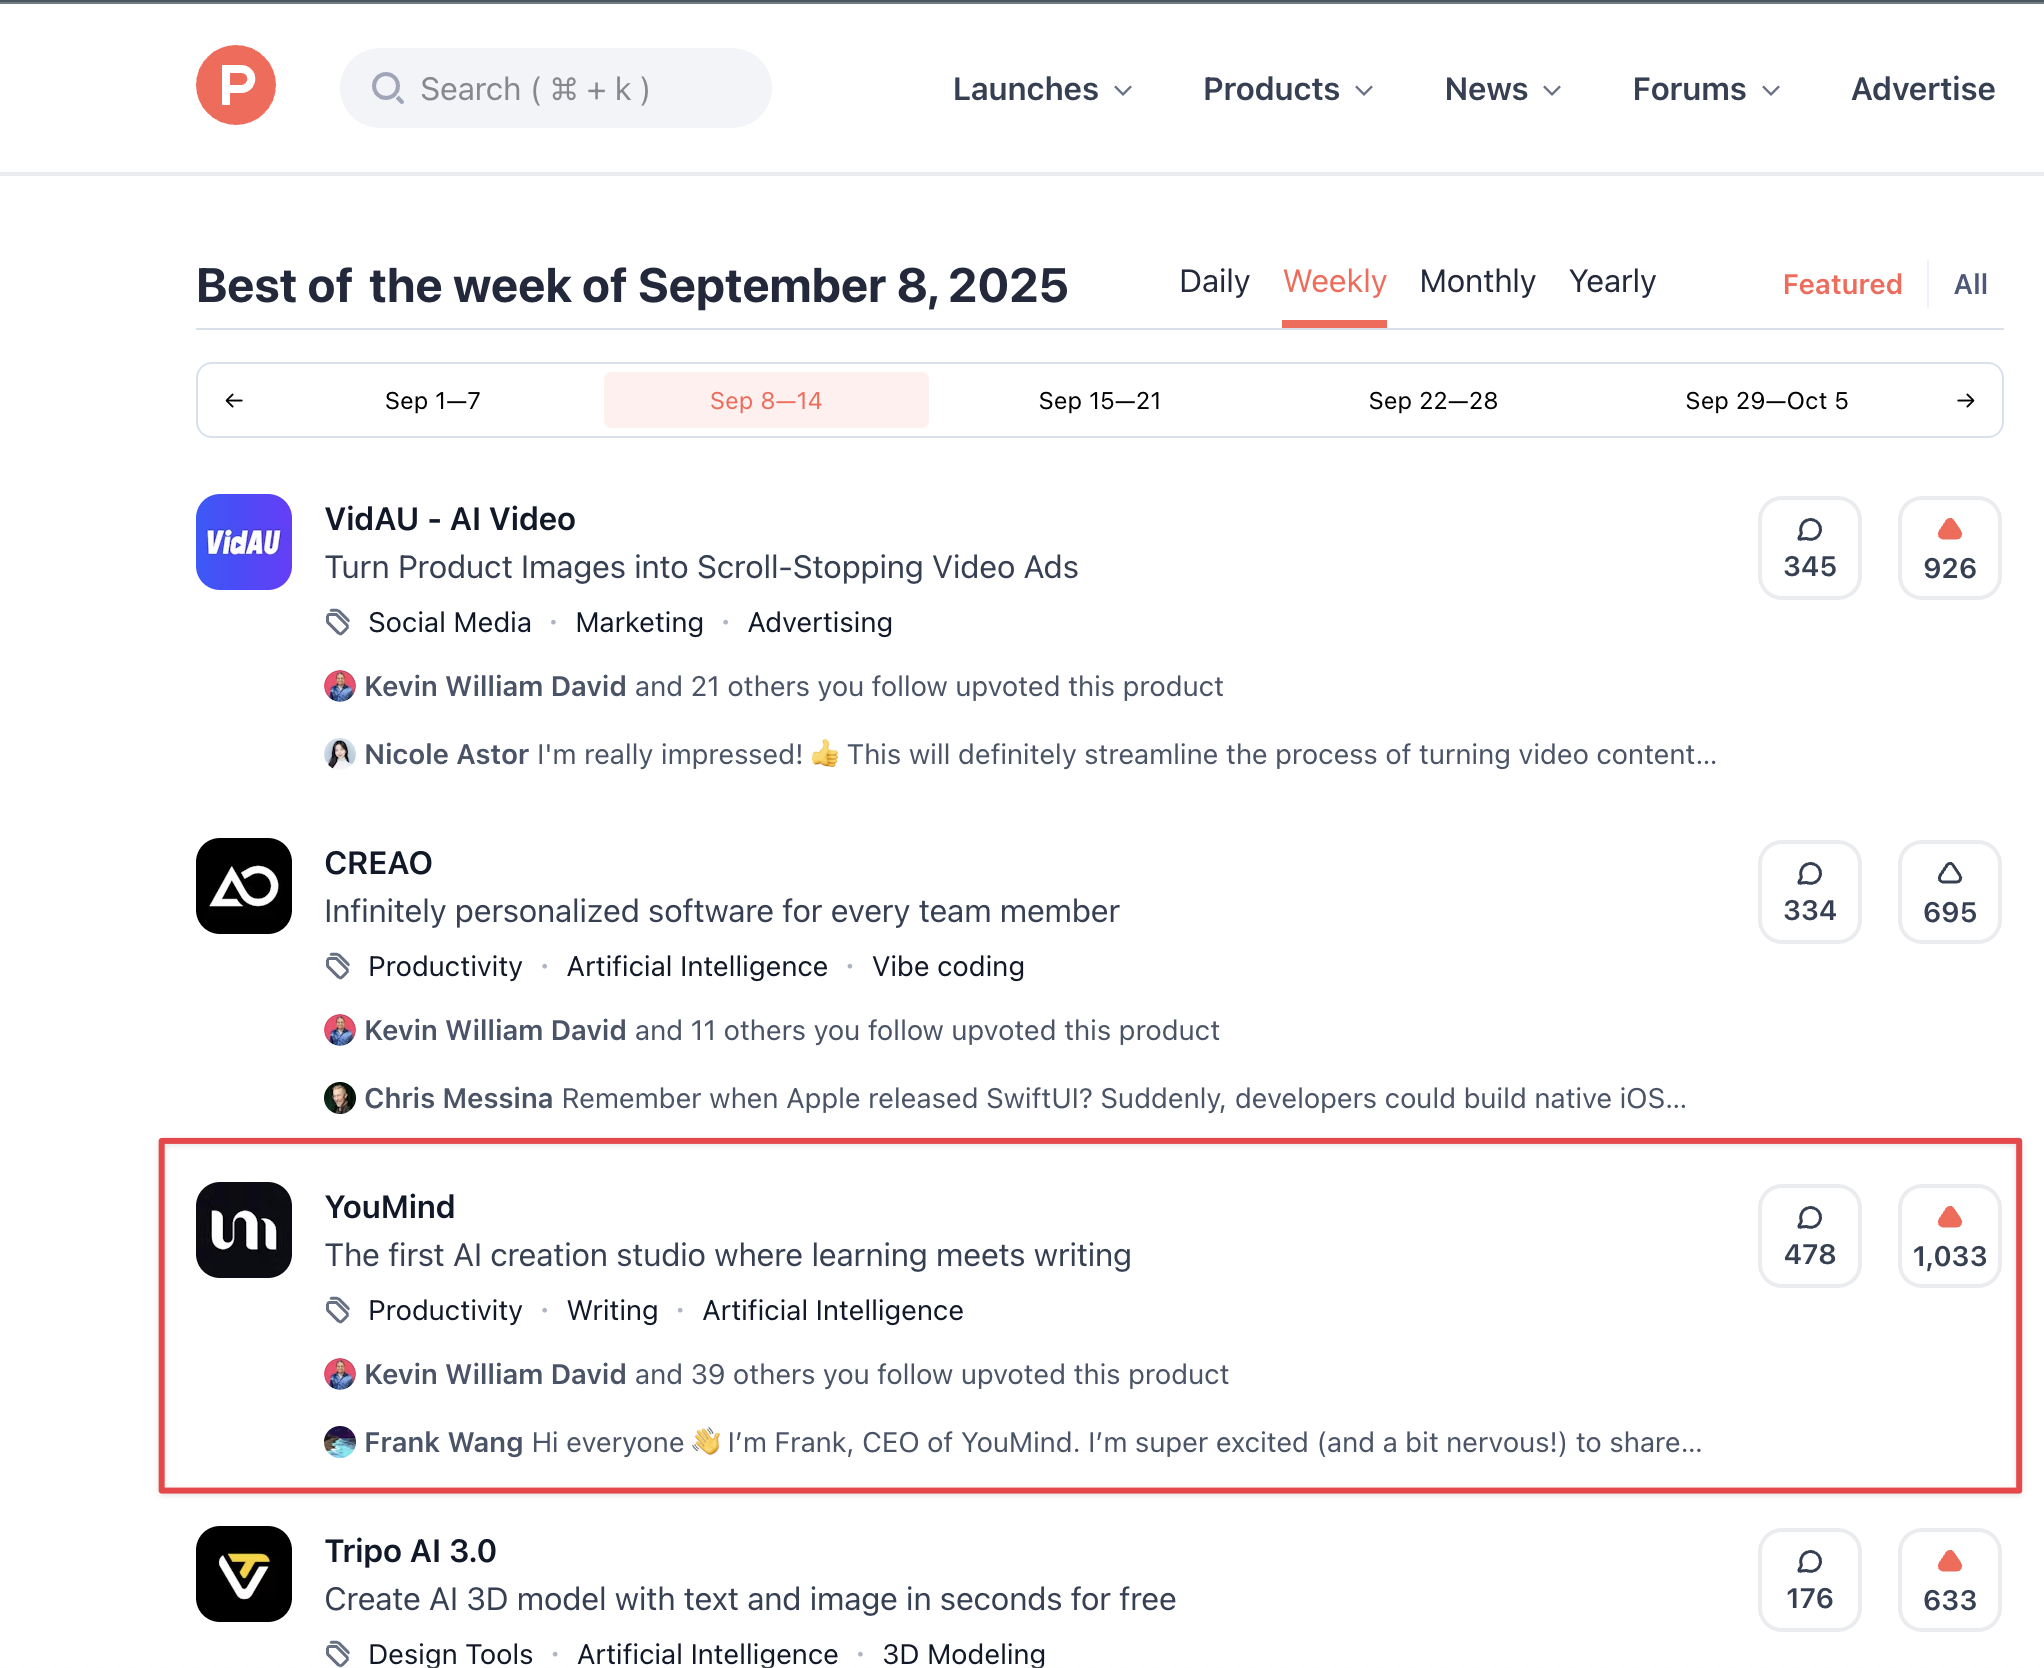
Task: Click the Product Hunt logo icon
Action: 236,86
